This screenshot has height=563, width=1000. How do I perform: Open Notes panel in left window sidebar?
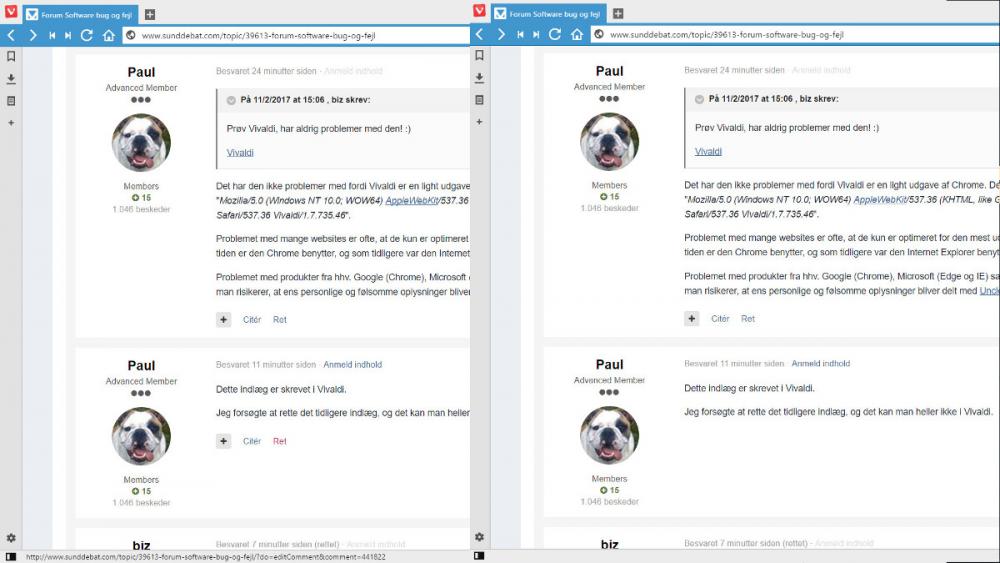11,101
